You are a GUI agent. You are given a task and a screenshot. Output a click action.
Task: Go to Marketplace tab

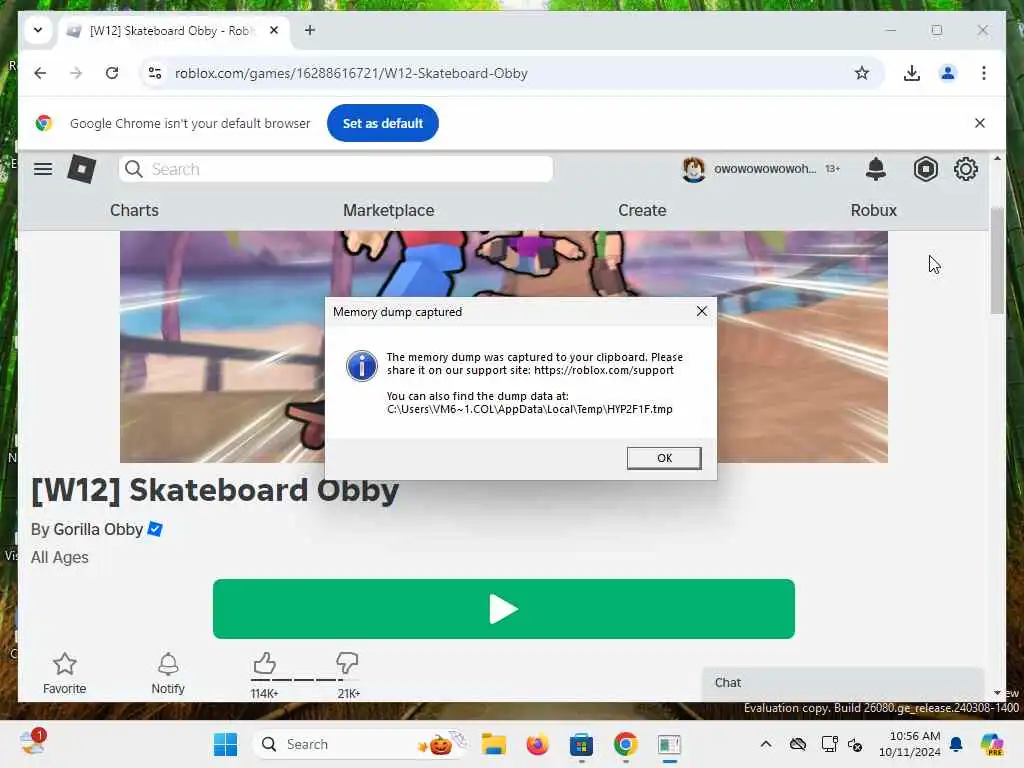click(389, 210)
